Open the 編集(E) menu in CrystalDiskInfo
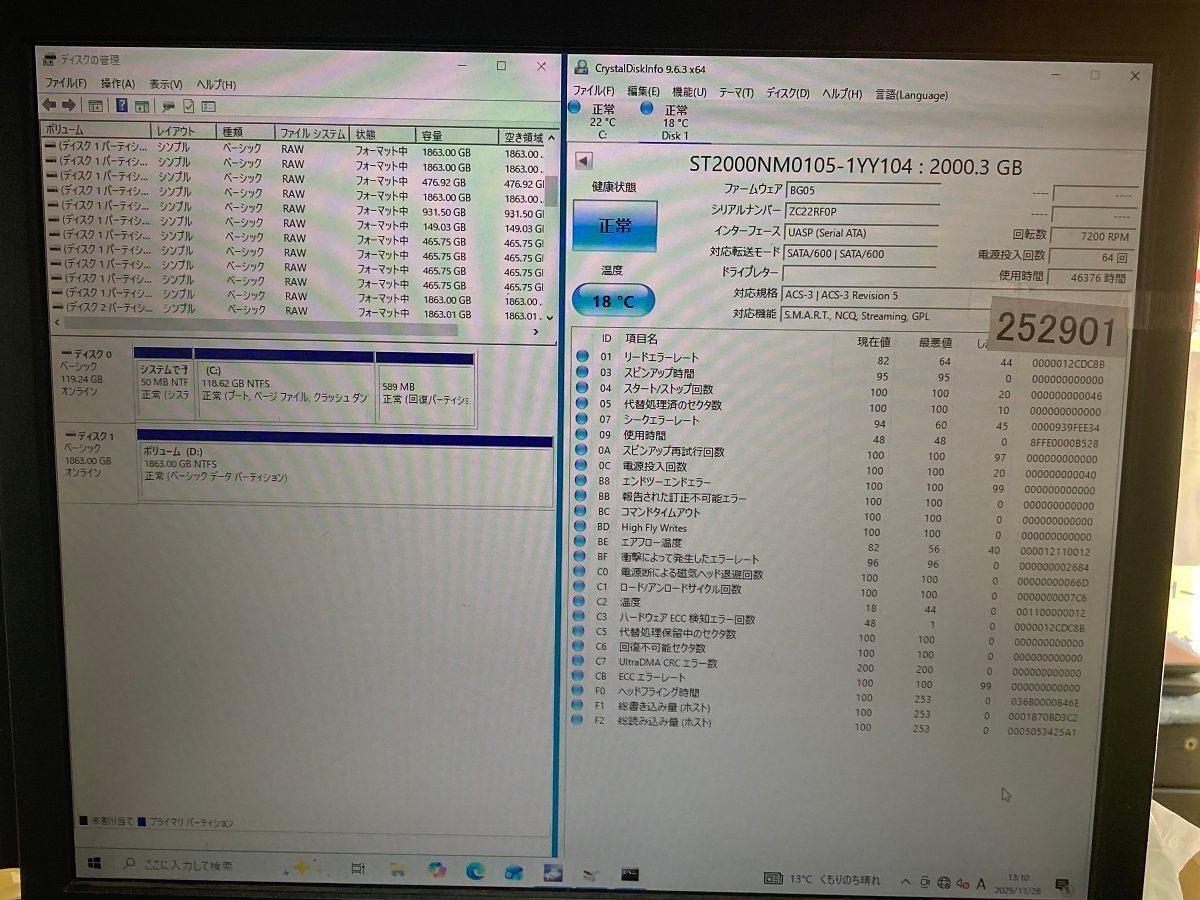This screenshot has height=900, width=1200. click(x=643, y=91)
